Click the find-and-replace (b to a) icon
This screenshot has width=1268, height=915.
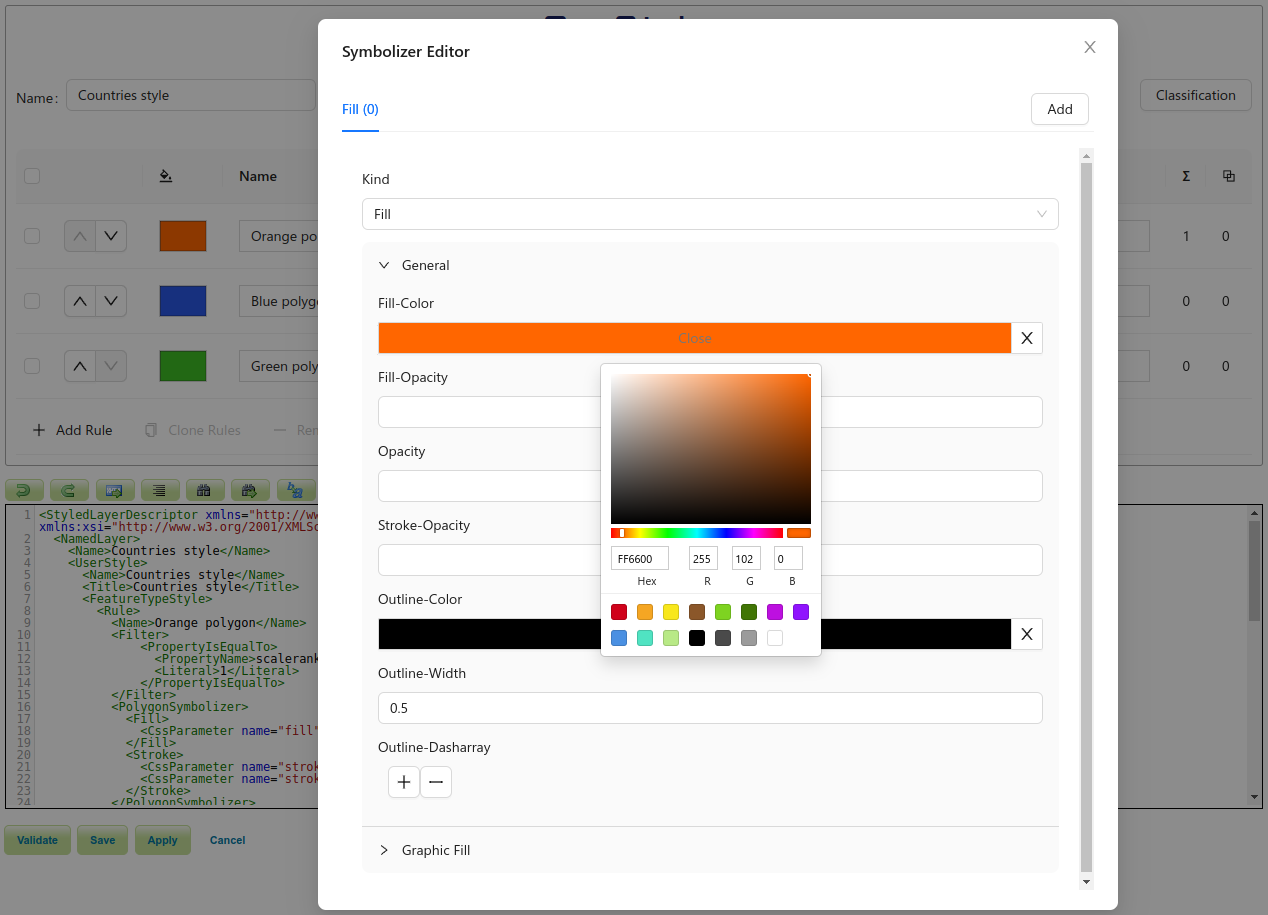pos(295,490)
